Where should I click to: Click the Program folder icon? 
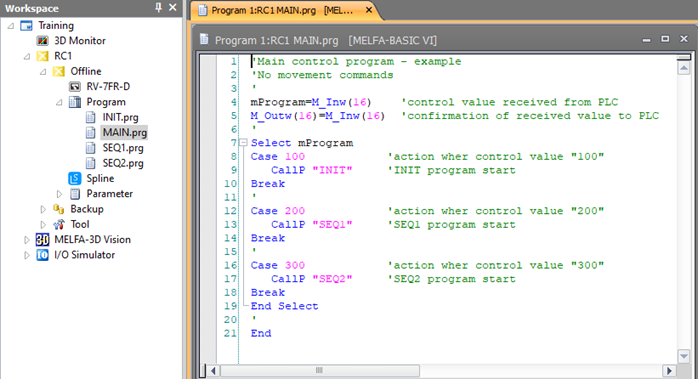coord(75,102)
